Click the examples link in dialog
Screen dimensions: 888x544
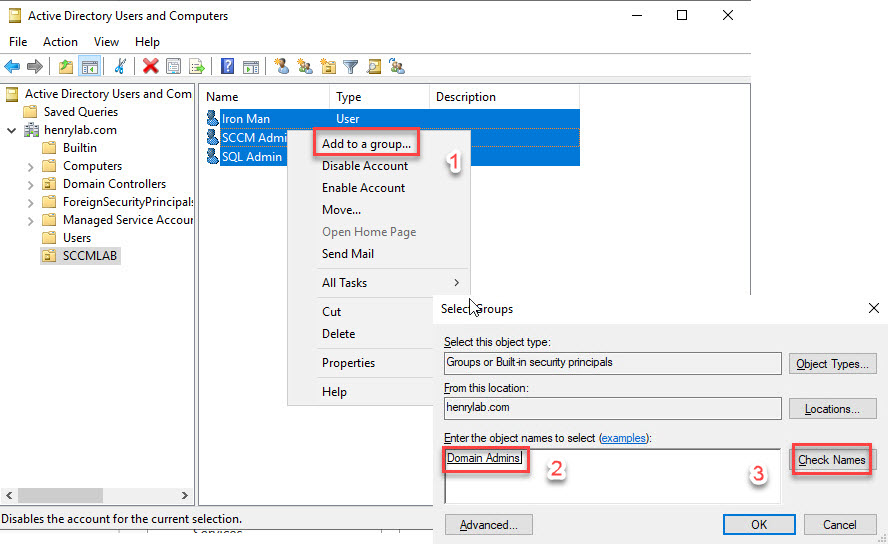tap(624, 438)
